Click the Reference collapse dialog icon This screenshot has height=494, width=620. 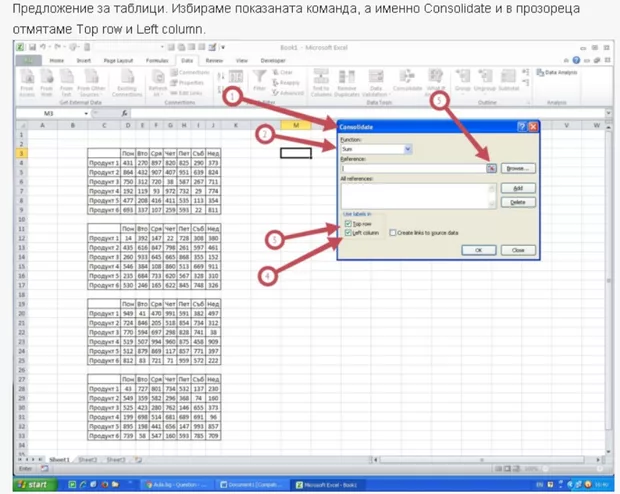pyautogui.click(x=491, y=168)
